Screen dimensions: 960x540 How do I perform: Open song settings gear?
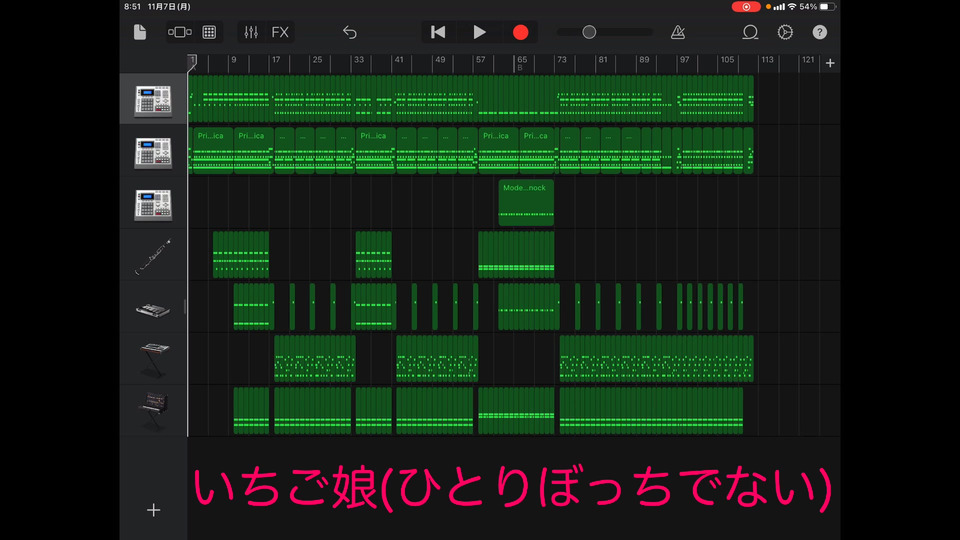(785, 32)
